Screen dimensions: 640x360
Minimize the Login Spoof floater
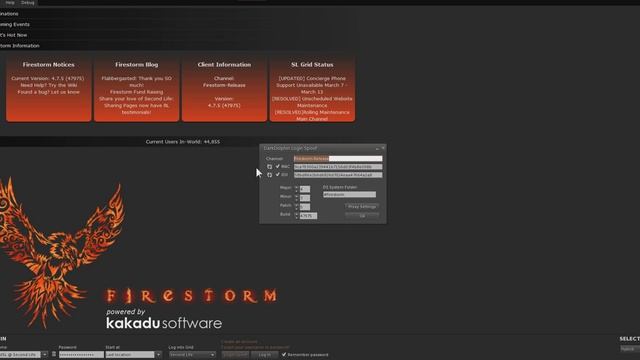point(377,148)
